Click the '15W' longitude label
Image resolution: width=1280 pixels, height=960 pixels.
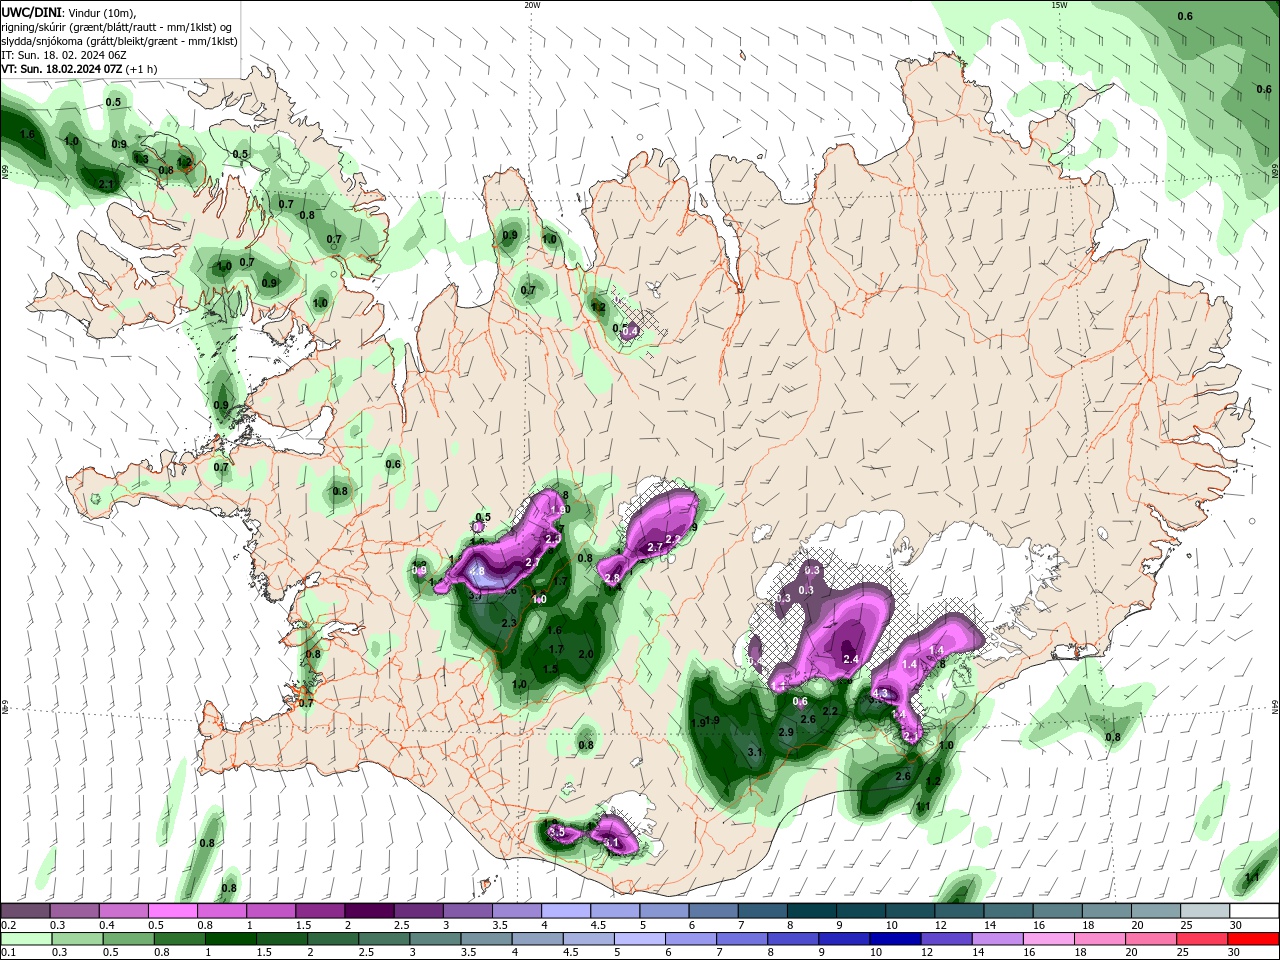(x=1059, y=5)
